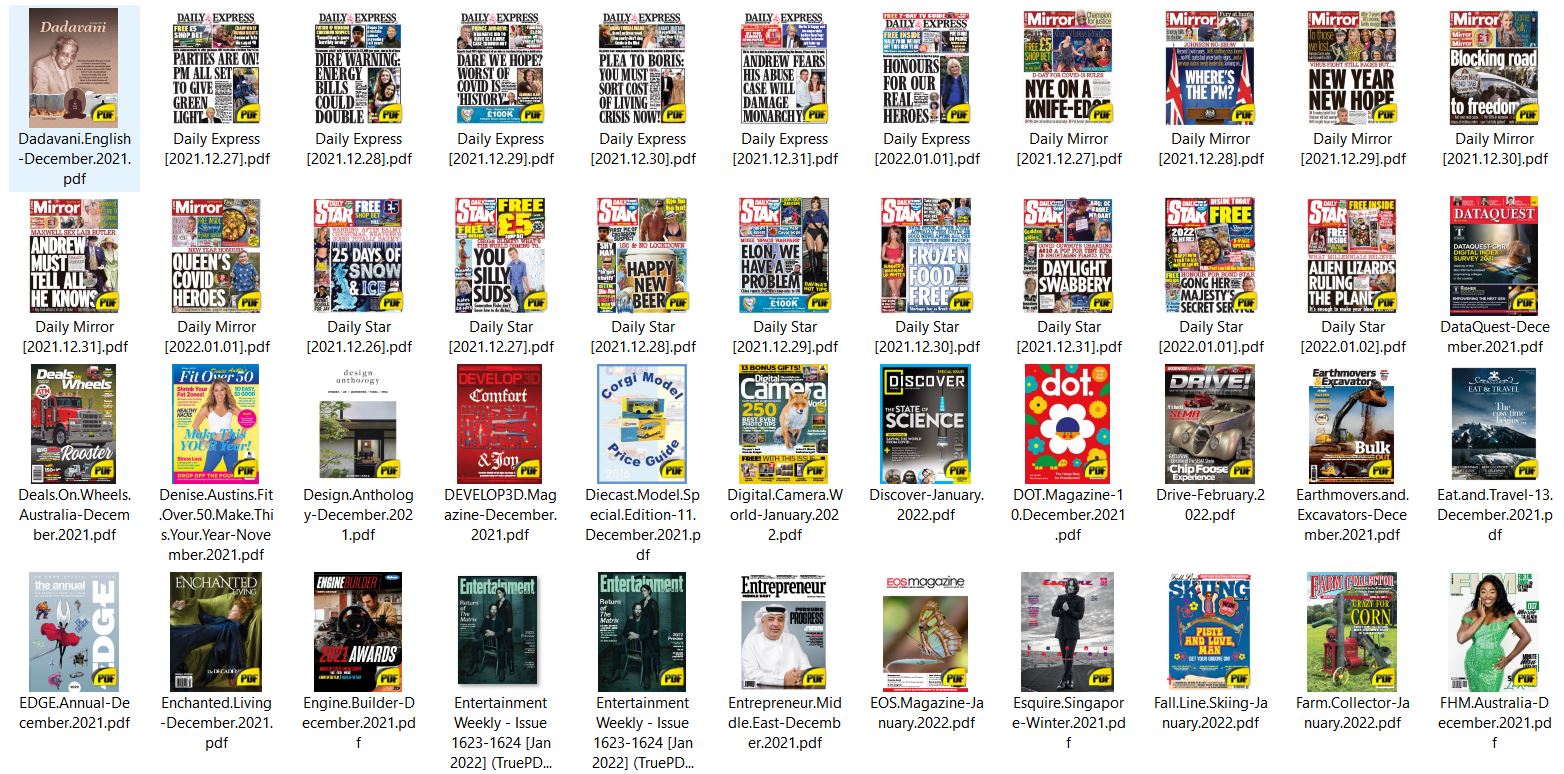The width and height of the screenshot is (1564, 774).
Task: Click Daily Star 2022.01.01 PDF thumbnail
Action: (1210, 255)
